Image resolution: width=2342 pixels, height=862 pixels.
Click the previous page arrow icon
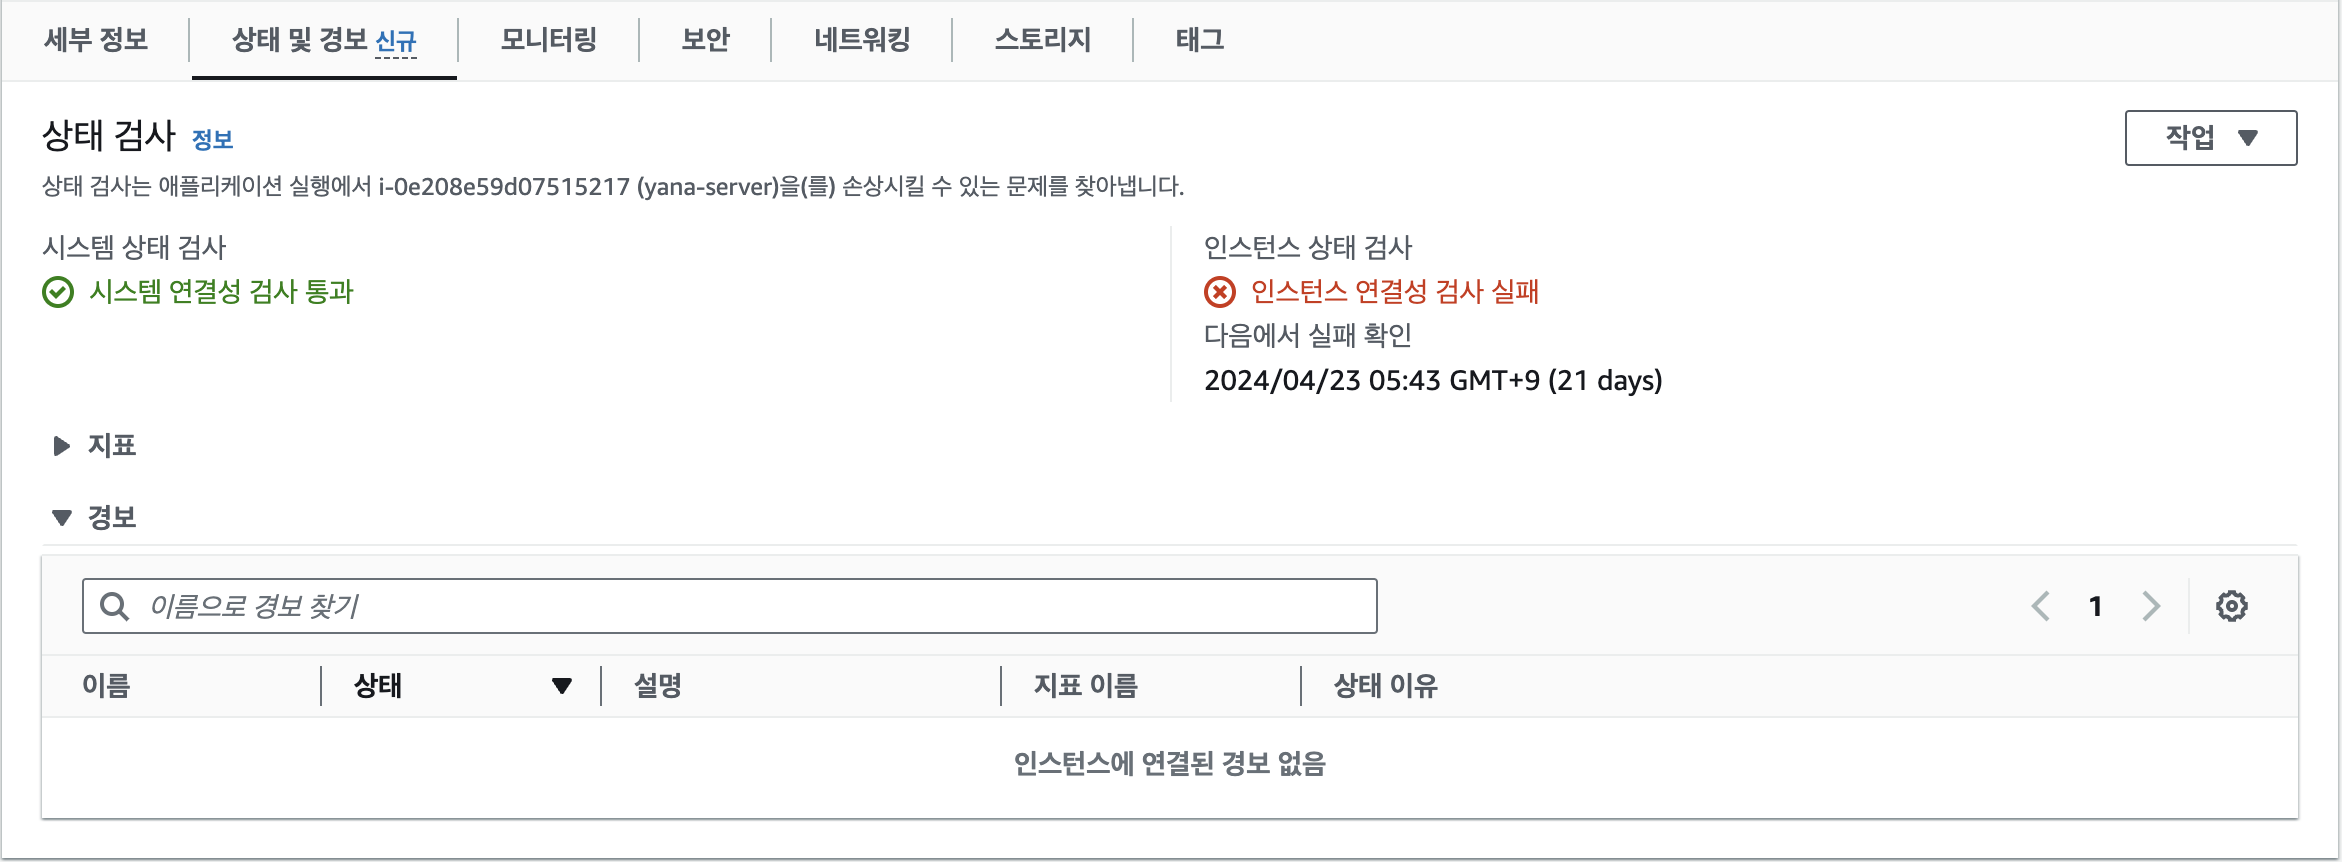pyautogui.click(x=2040, y=605)
